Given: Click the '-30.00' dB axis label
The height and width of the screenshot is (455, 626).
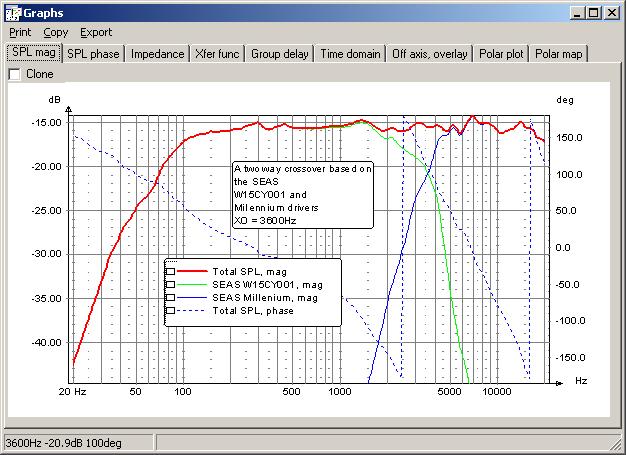Looking at the screenshot, I should tap(47, 254).
